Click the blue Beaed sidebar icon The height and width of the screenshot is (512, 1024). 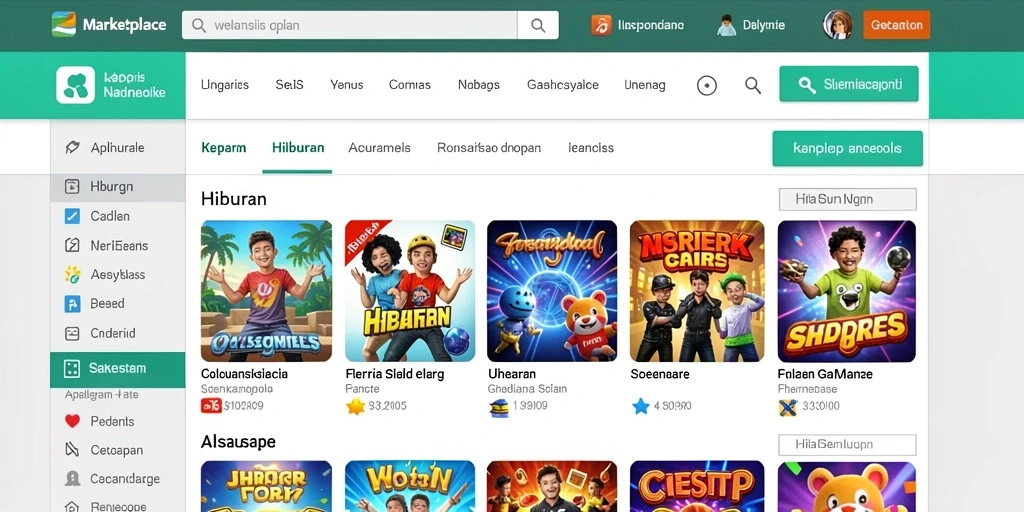click(72, 304)
